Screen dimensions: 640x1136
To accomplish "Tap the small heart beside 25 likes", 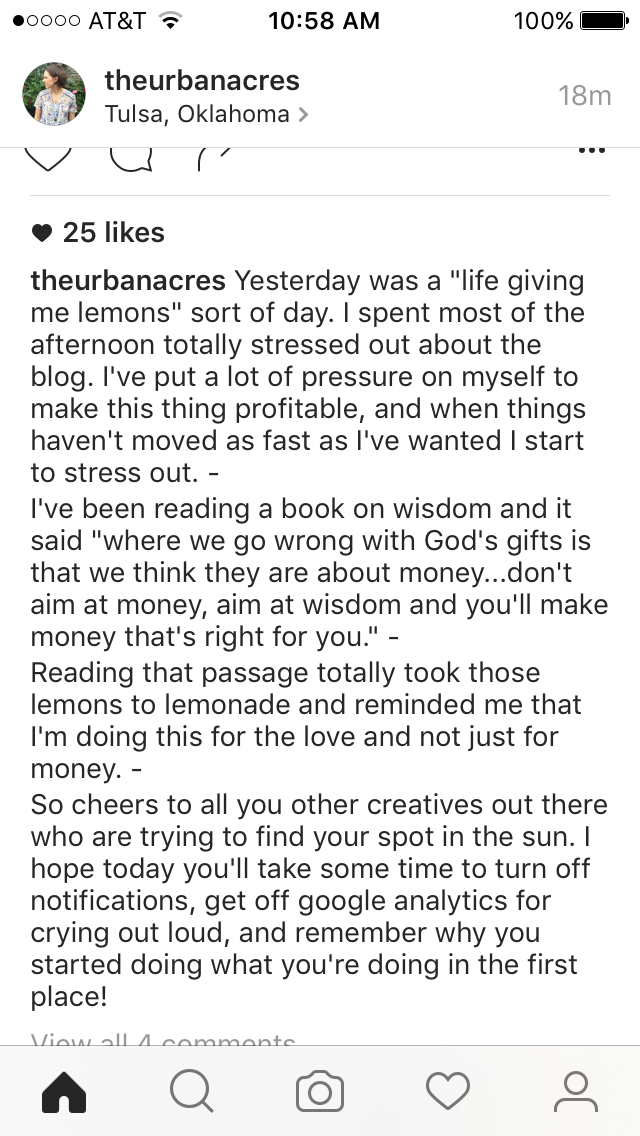I will (42, 233).
